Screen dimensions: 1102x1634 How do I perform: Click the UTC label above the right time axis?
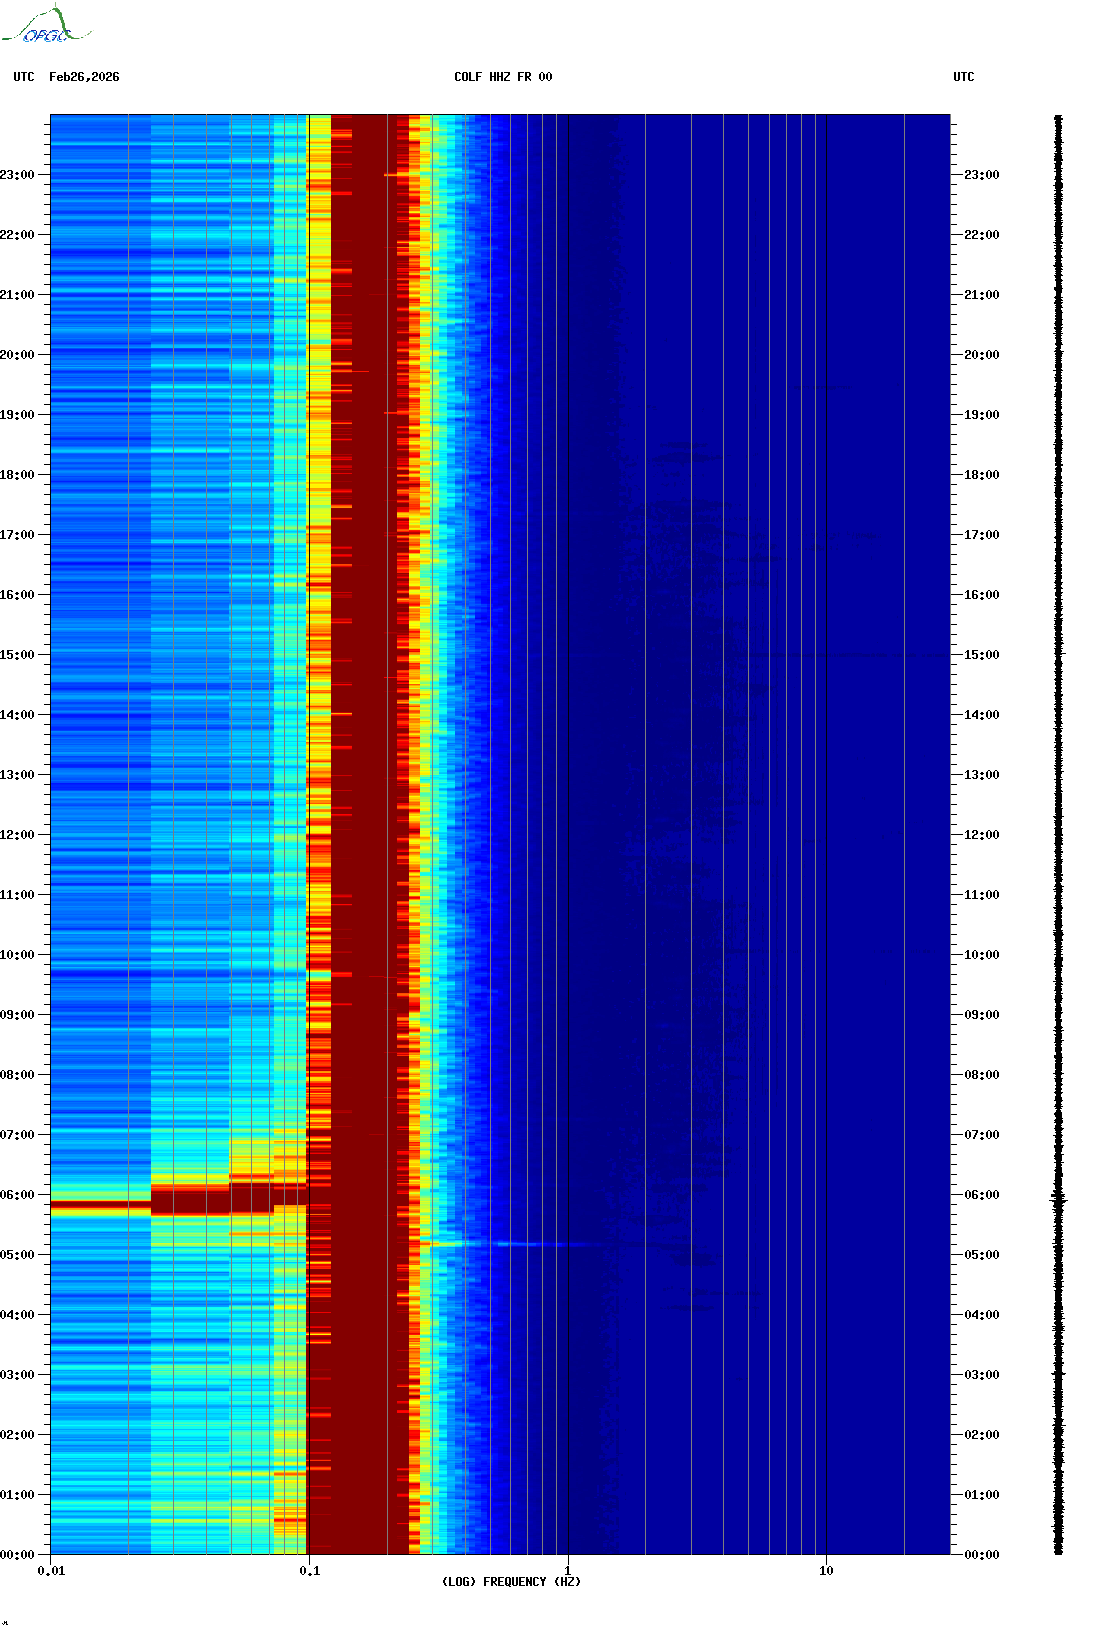[963, 77]
